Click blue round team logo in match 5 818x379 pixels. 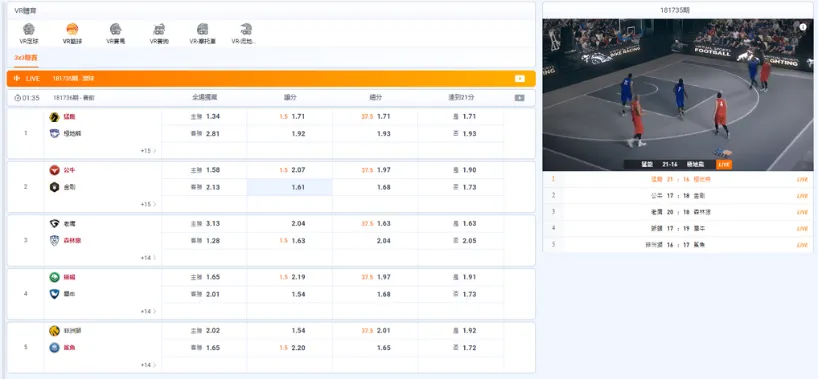click(x=54, y=348)
